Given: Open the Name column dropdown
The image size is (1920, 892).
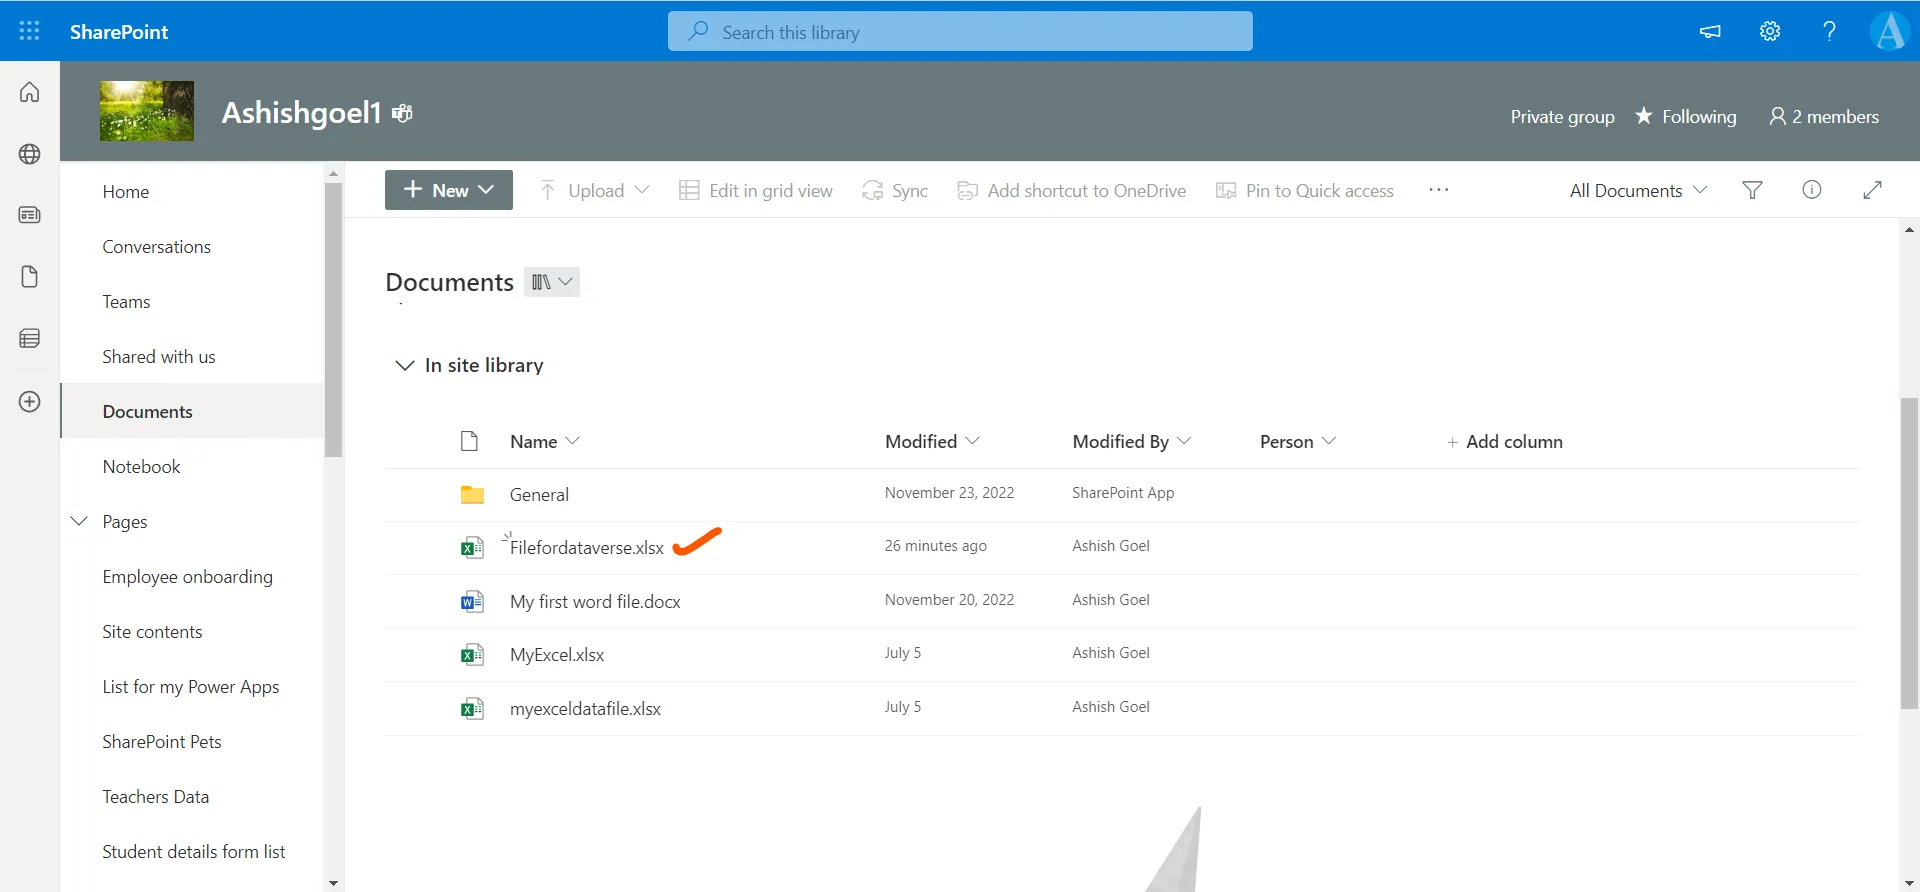Looking at the screenshot, I should coord(545,441).
